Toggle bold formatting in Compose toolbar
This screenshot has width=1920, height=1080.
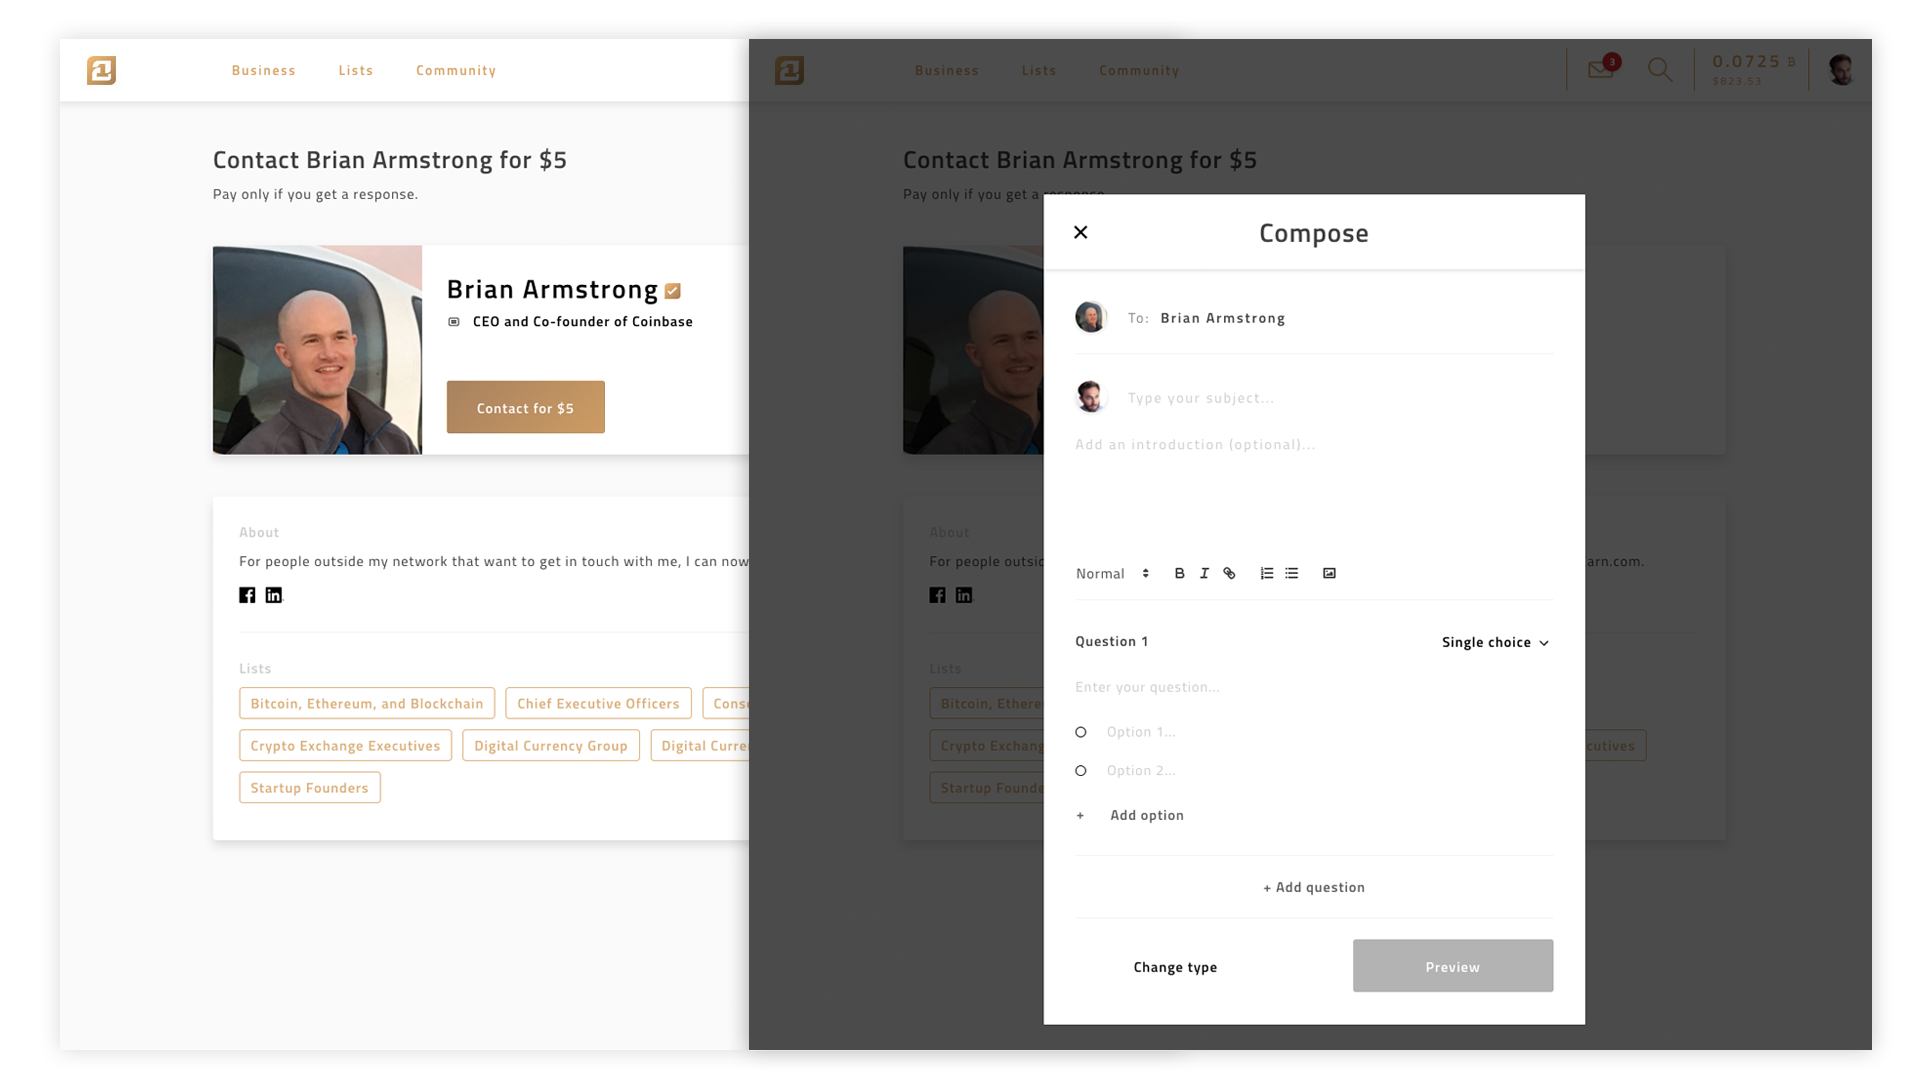point(1179,573)
